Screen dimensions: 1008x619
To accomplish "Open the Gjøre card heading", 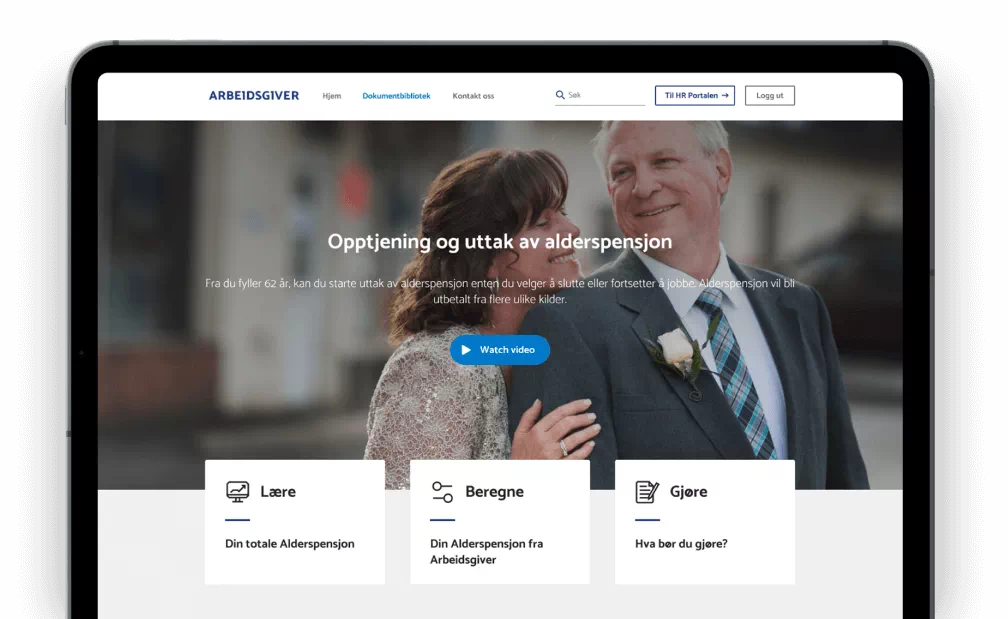I will click(x=688, y=492).
